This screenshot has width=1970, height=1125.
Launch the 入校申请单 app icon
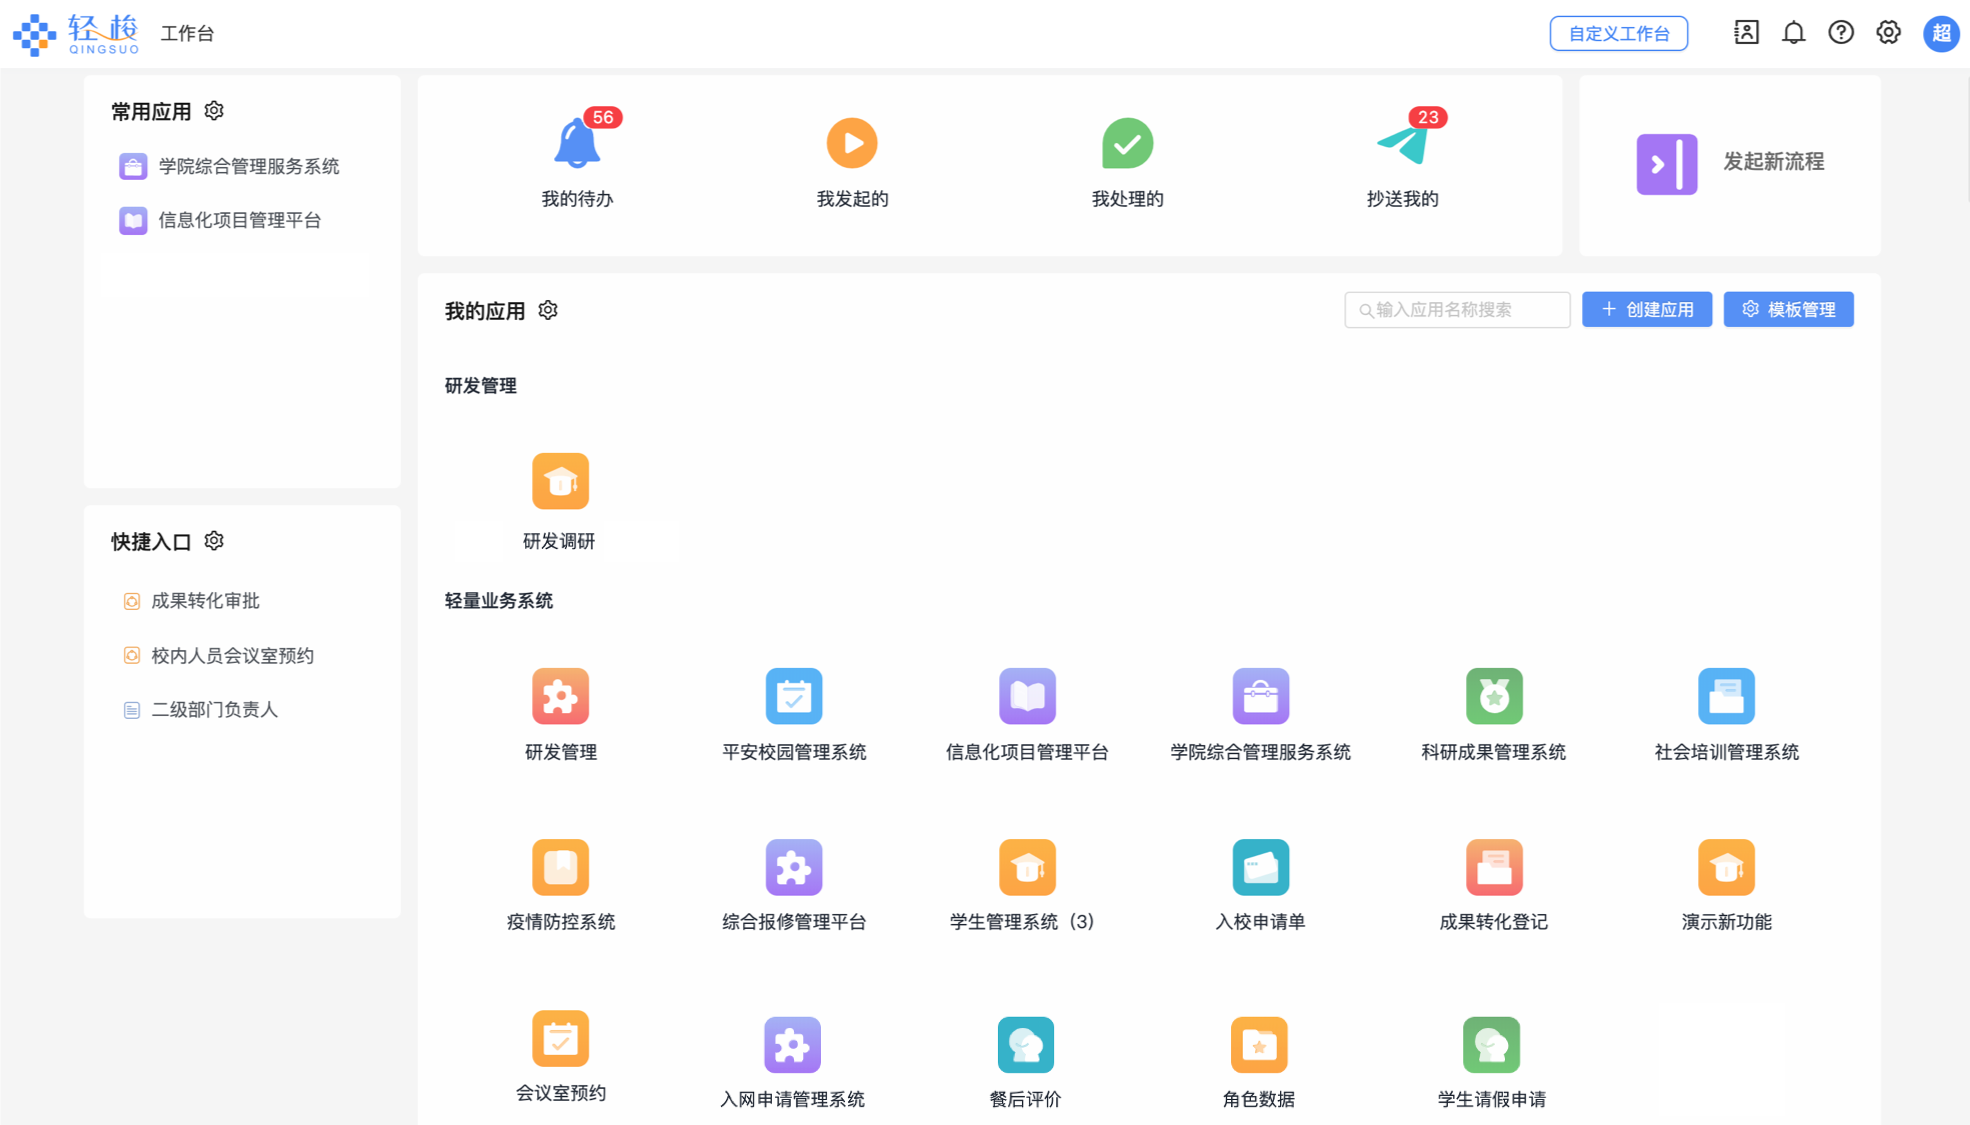1260,867
